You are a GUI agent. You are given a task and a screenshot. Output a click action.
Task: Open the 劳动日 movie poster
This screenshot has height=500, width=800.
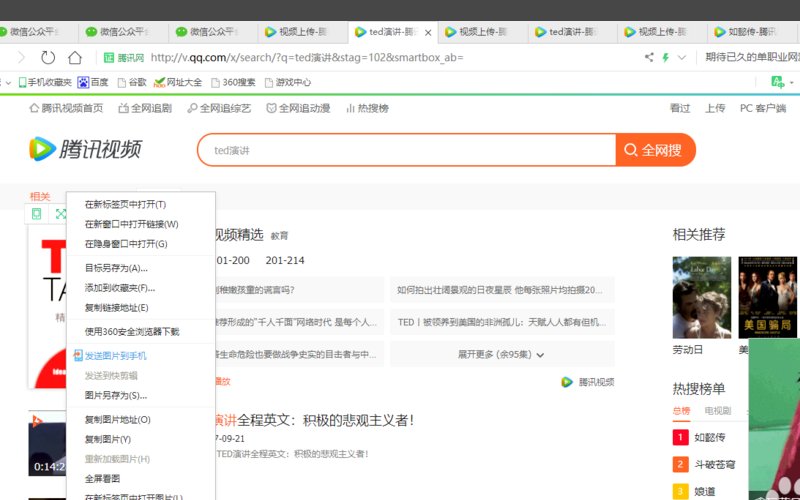(x=702, y=297)
